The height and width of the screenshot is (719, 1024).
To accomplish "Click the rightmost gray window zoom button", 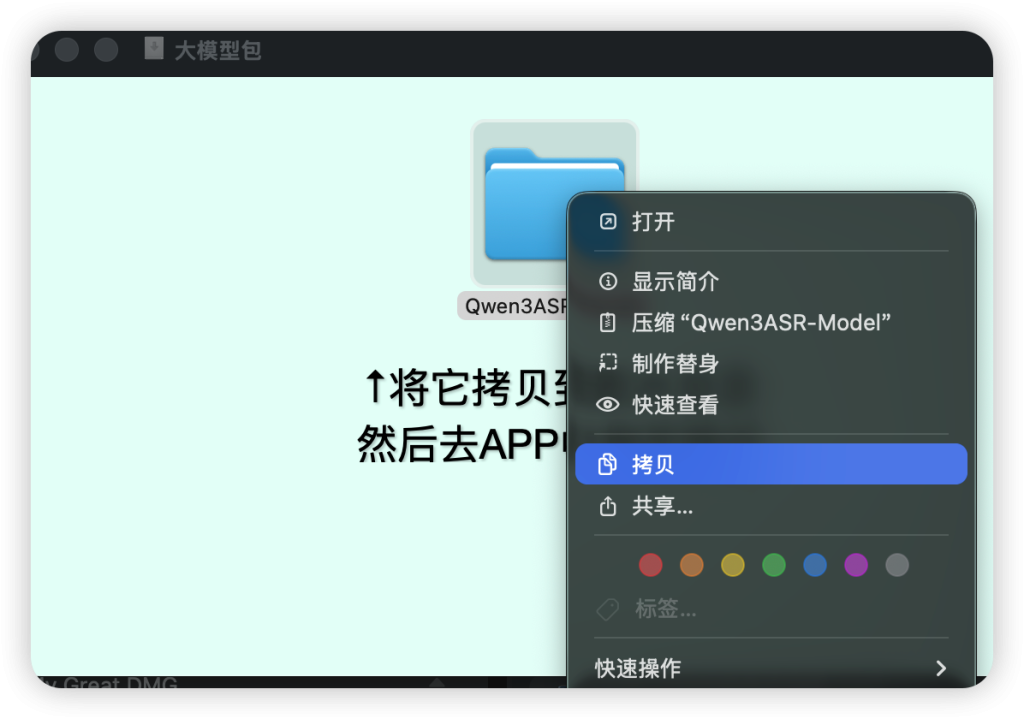I will pos(105,50).
